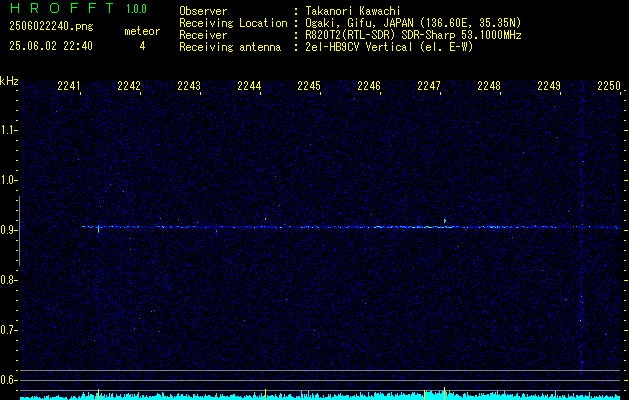Click the gray vertical frequency range bar near 0.9

point(19,231)
